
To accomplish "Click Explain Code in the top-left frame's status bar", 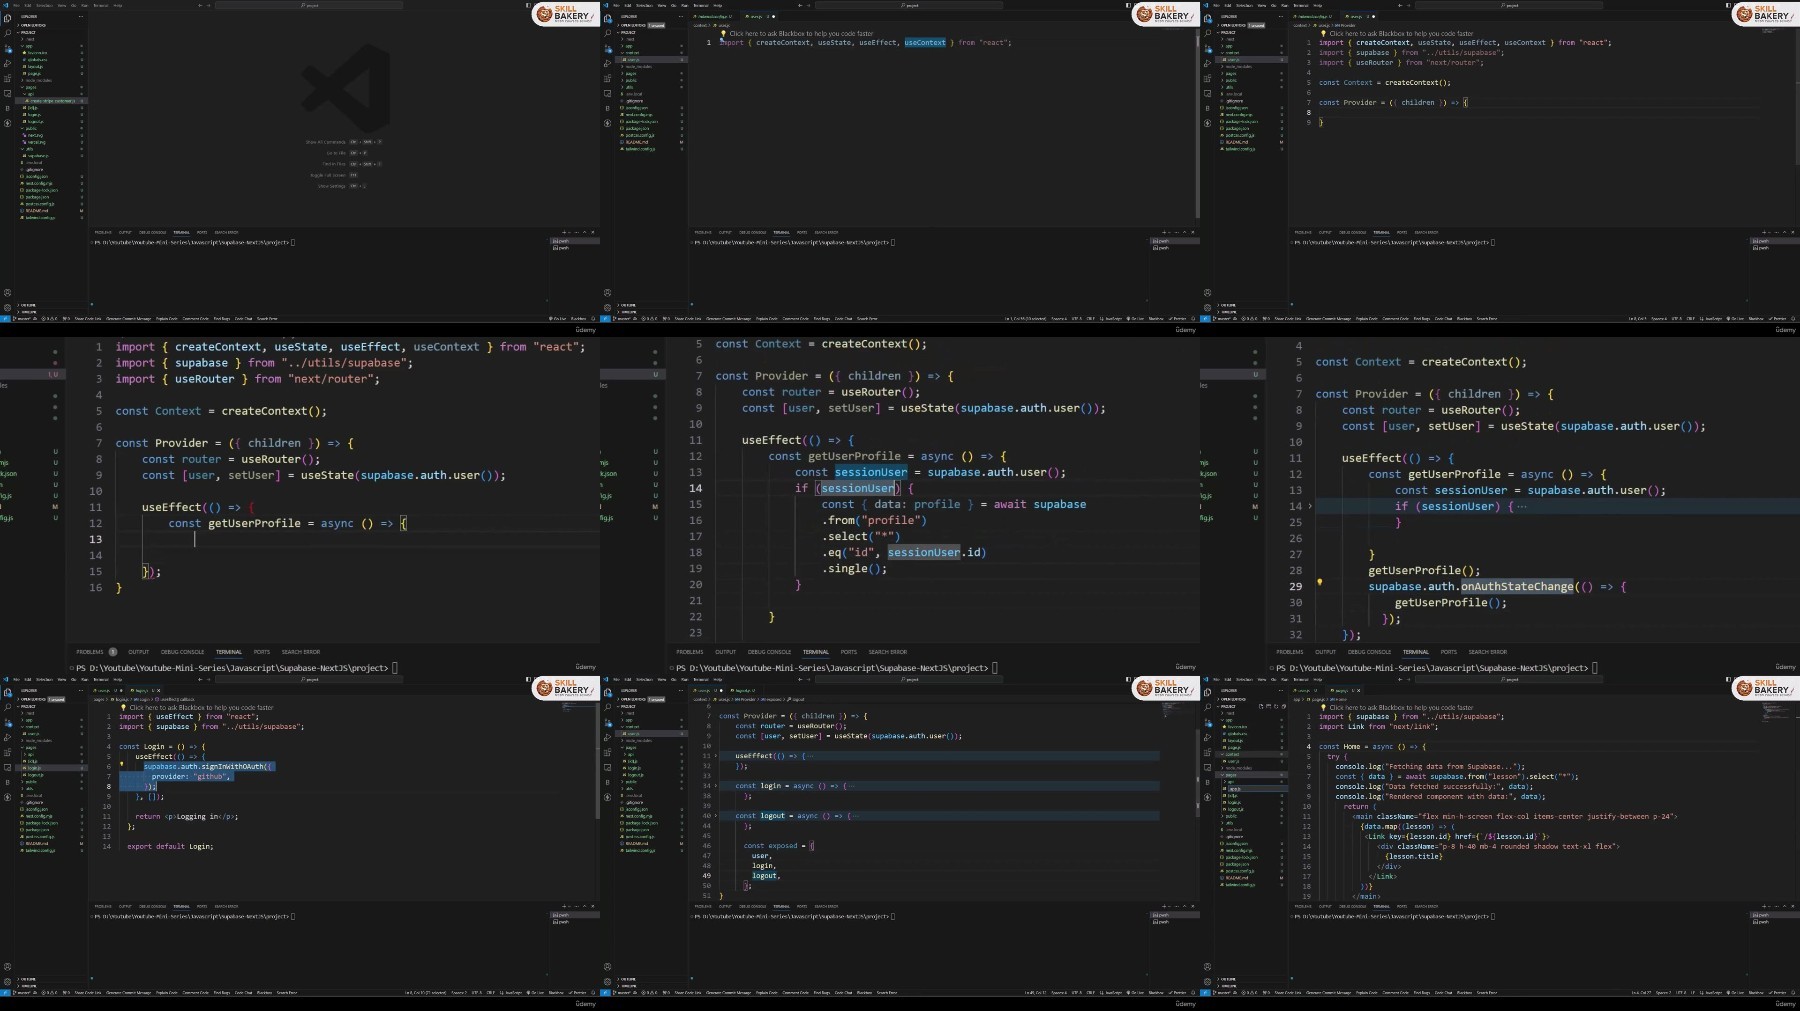I will click(x=166, y=318).
